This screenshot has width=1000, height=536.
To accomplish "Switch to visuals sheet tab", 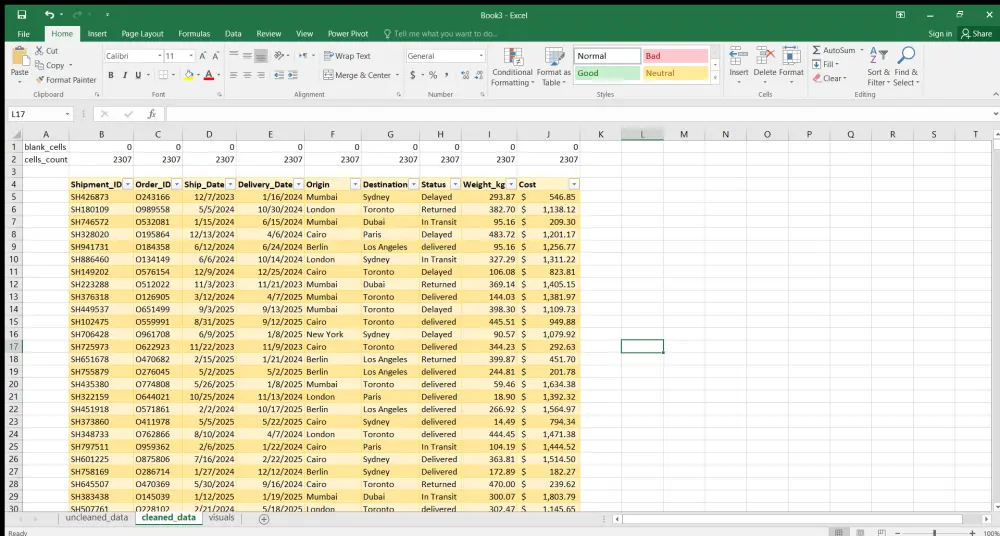I will [x=221, y=517].
